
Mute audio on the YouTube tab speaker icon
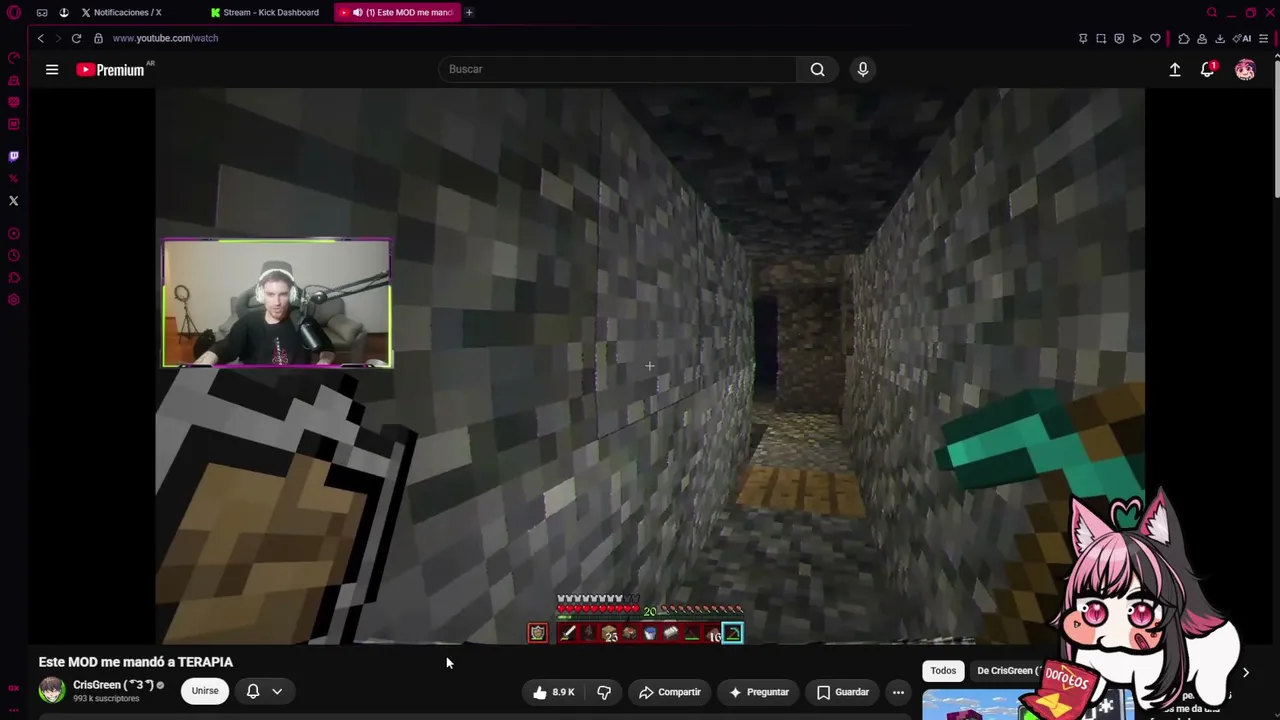click(x=358, y=12)
